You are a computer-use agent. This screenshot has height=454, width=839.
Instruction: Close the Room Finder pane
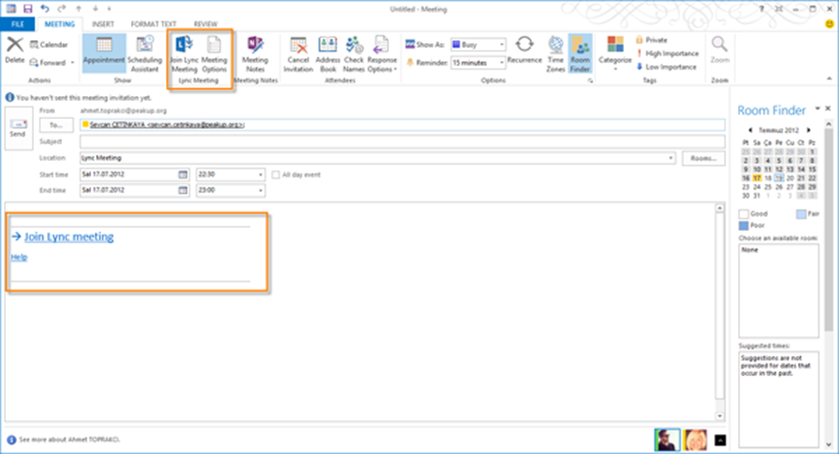[x=828, y=108]
